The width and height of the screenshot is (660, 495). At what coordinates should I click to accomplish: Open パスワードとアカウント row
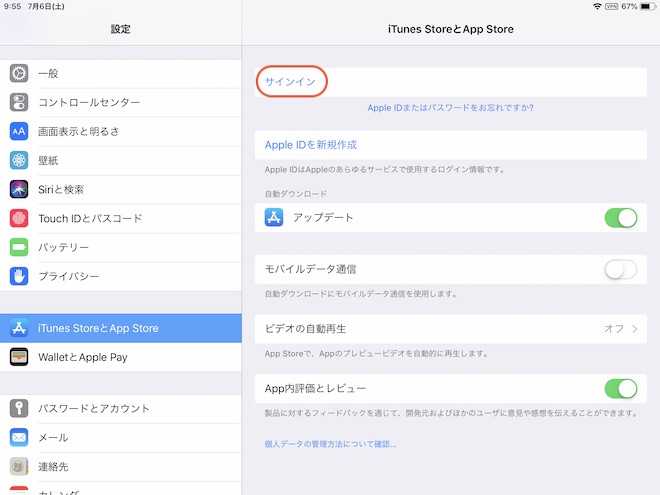121,408
